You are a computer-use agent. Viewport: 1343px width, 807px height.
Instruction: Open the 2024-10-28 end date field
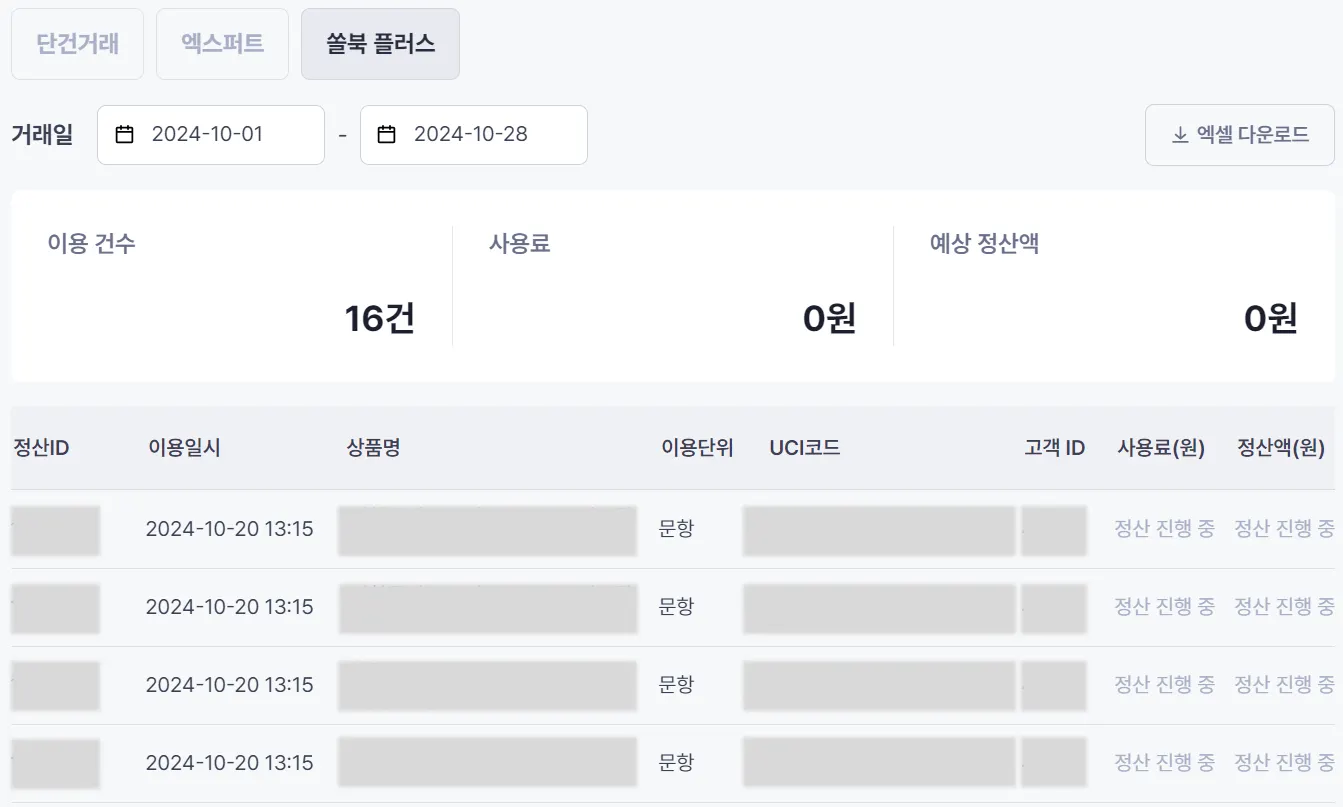point(473,135)
